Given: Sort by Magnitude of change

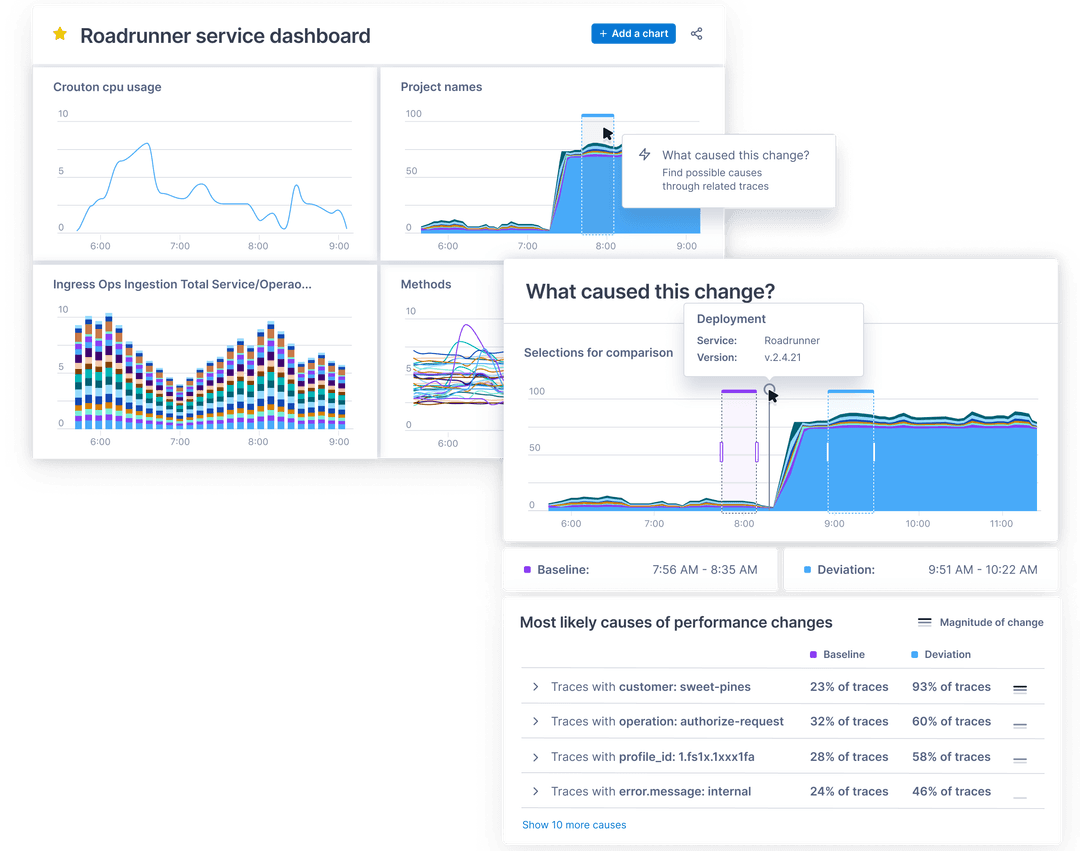Looking at the screenshot, I should (x=981, y=622).
